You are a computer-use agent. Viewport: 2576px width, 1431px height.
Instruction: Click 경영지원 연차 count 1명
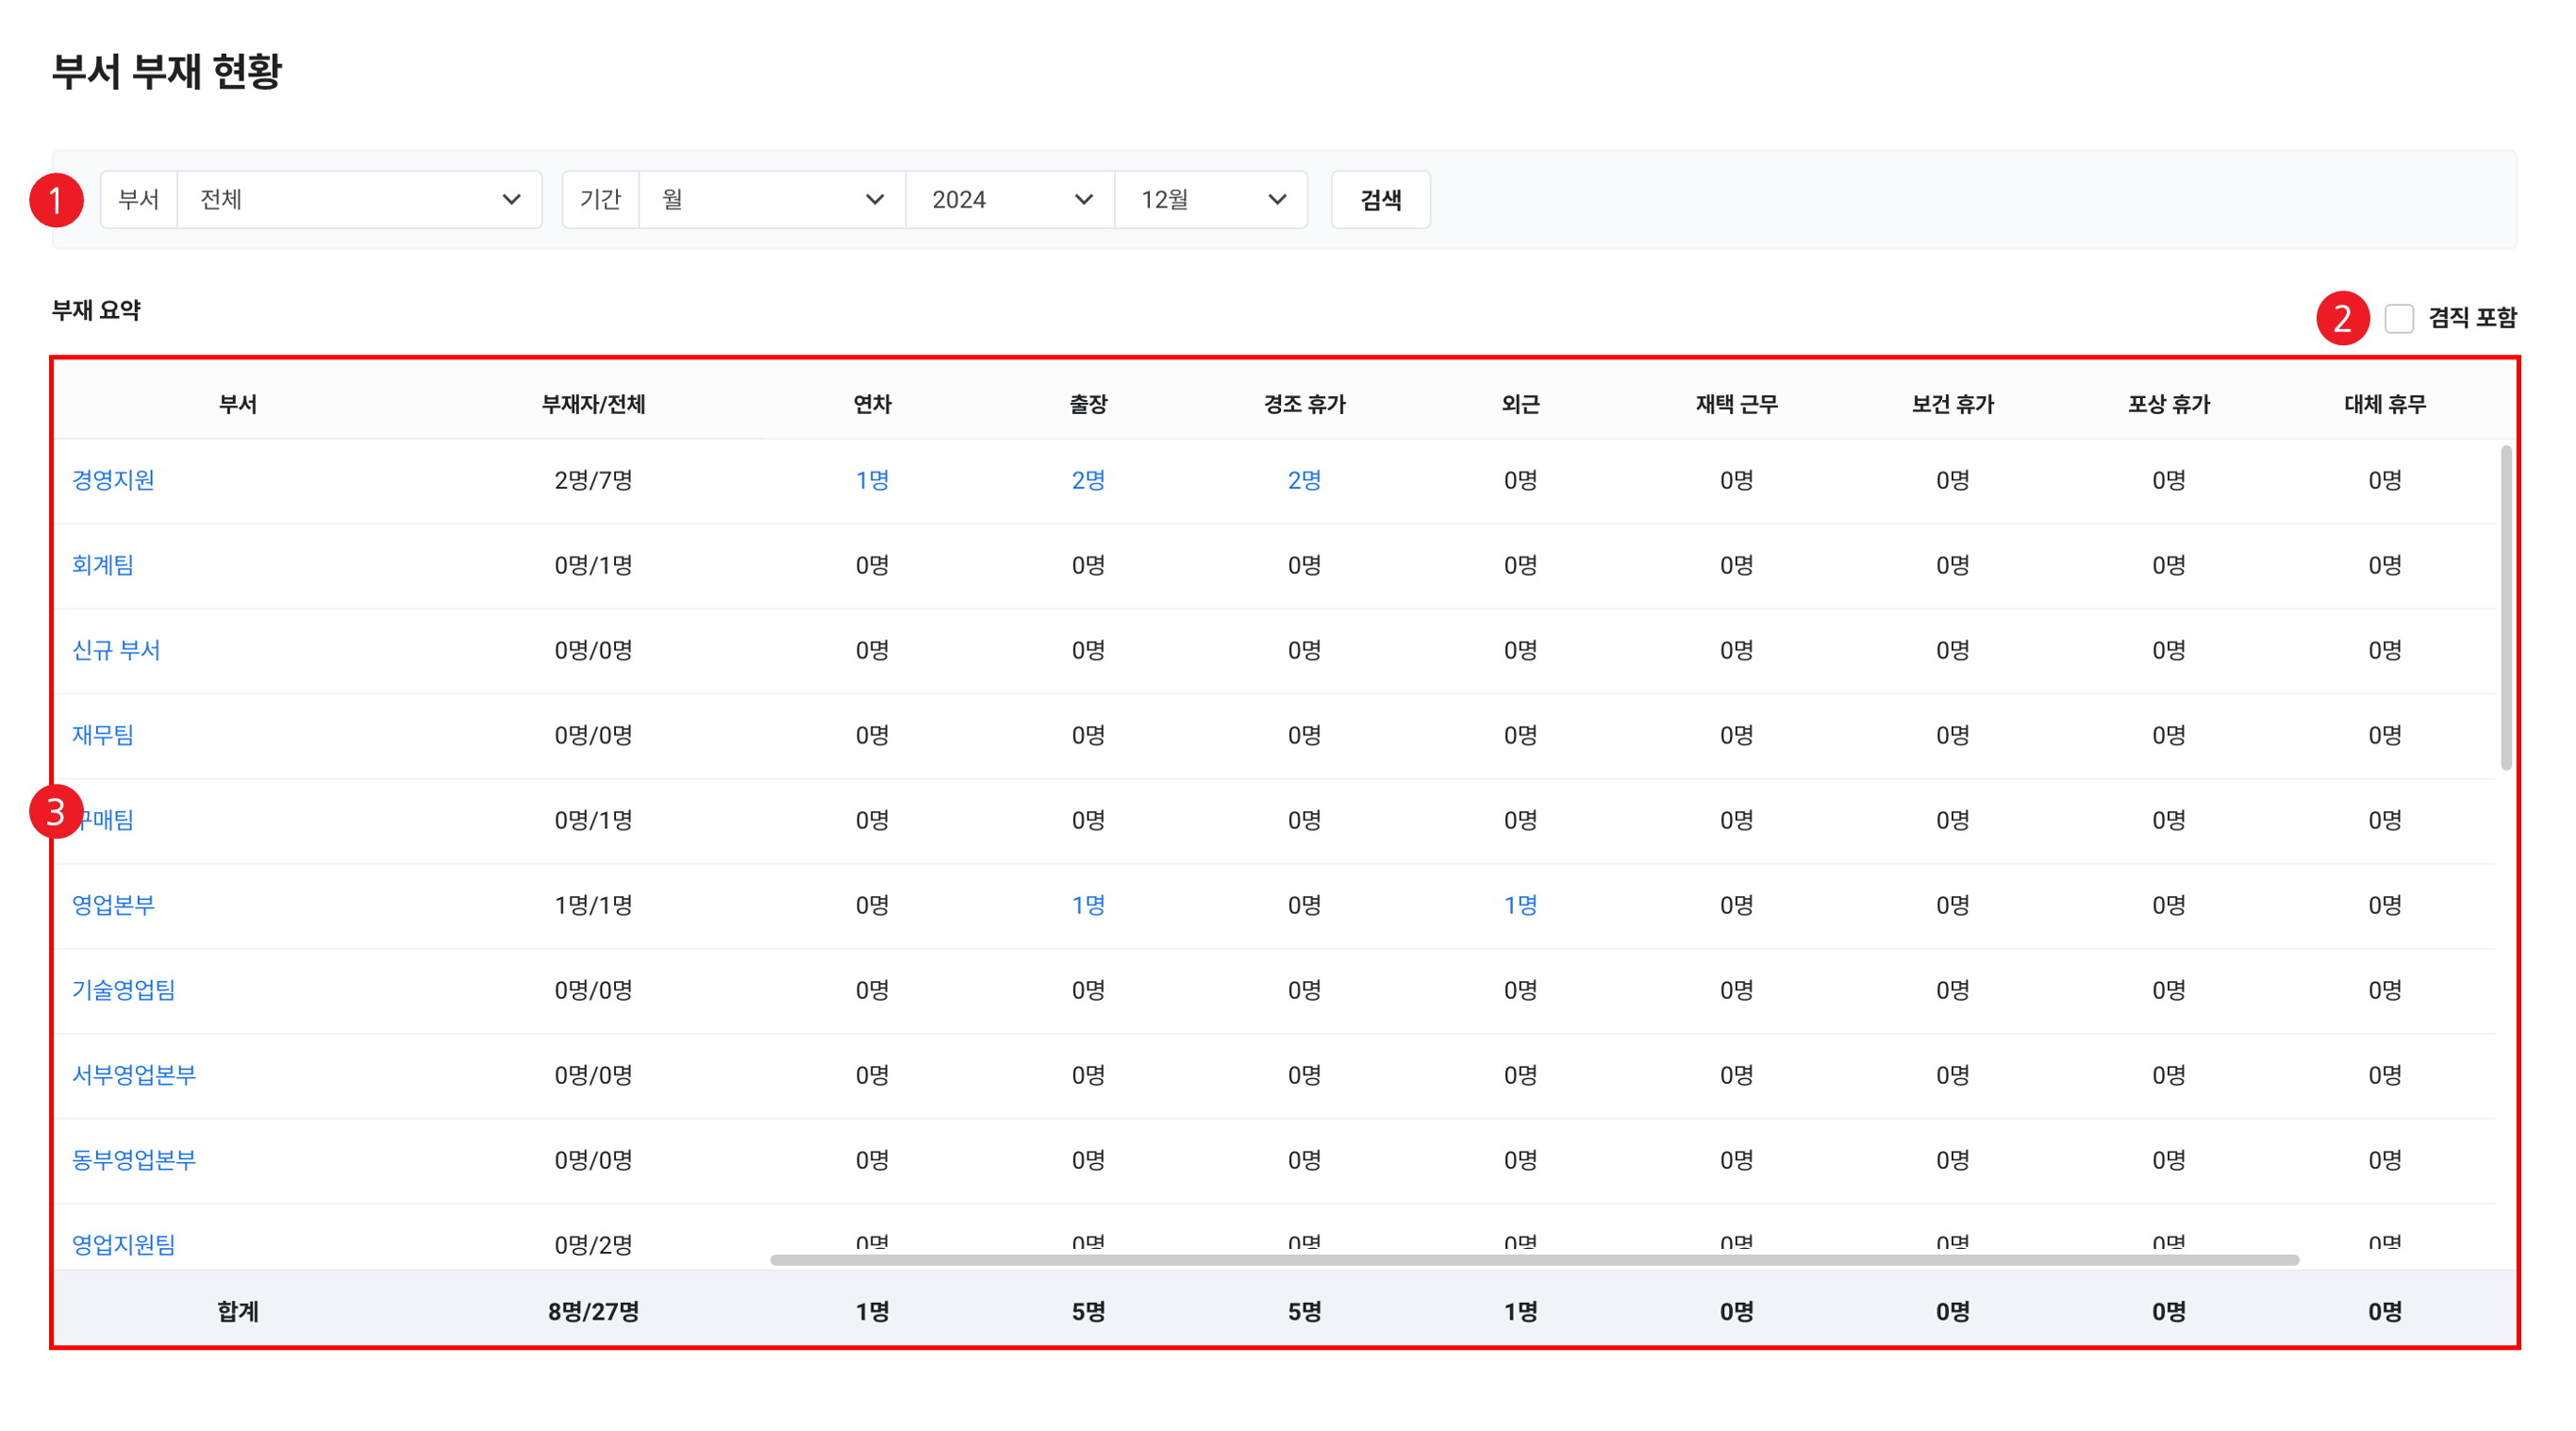(x=872, y=480)
